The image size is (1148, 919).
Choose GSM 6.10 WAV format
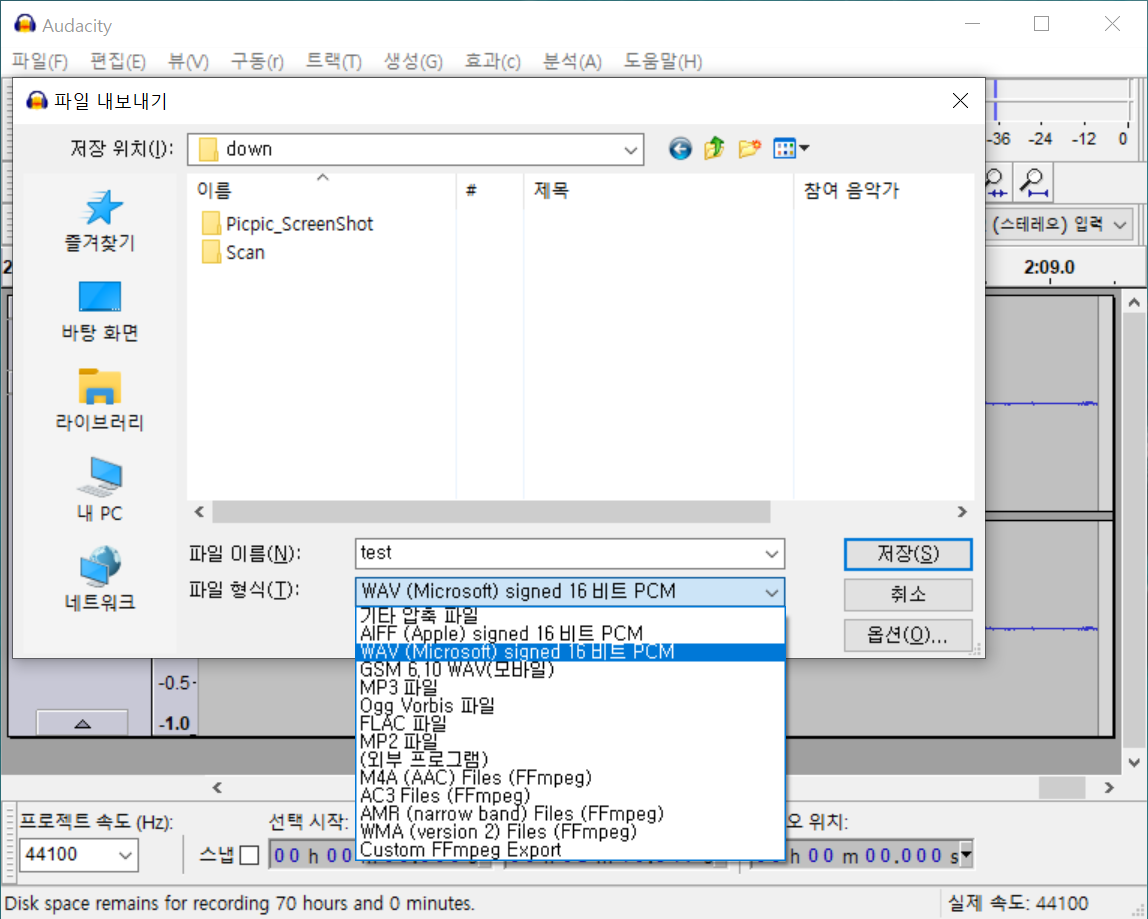570,669
